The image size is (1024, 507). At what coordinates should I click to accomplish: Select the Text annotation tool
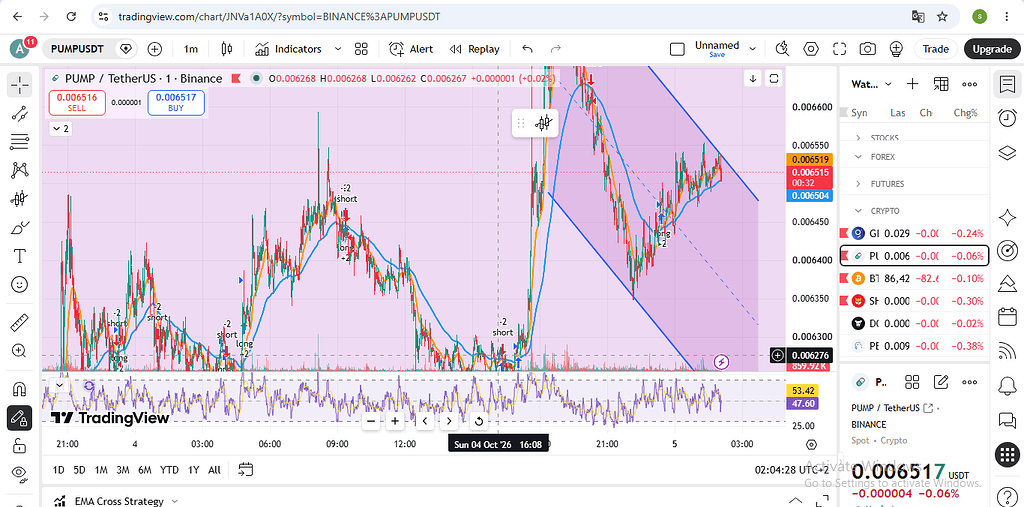(20, 256)
